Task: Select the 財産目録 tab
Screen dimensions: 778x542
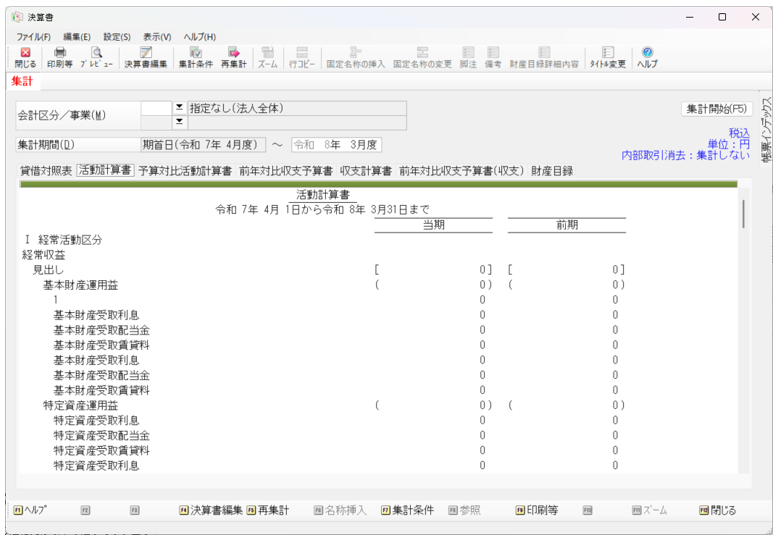Action: click(552, 171)
